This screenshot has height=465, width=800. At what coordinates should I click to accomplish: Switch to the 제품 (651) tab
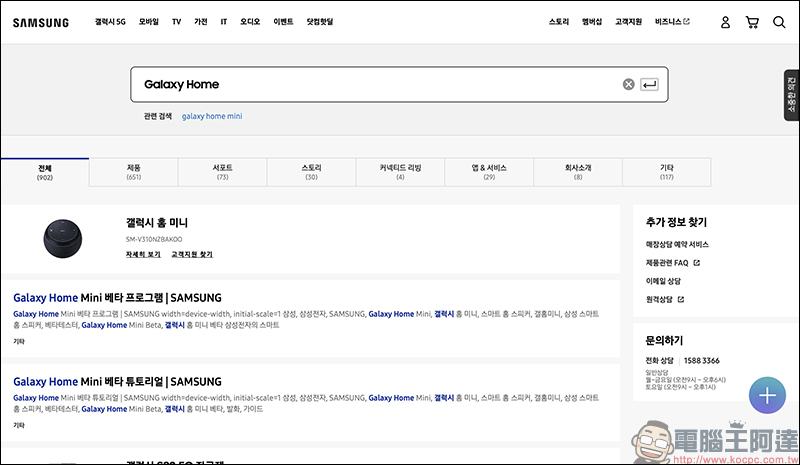[134, 173]
